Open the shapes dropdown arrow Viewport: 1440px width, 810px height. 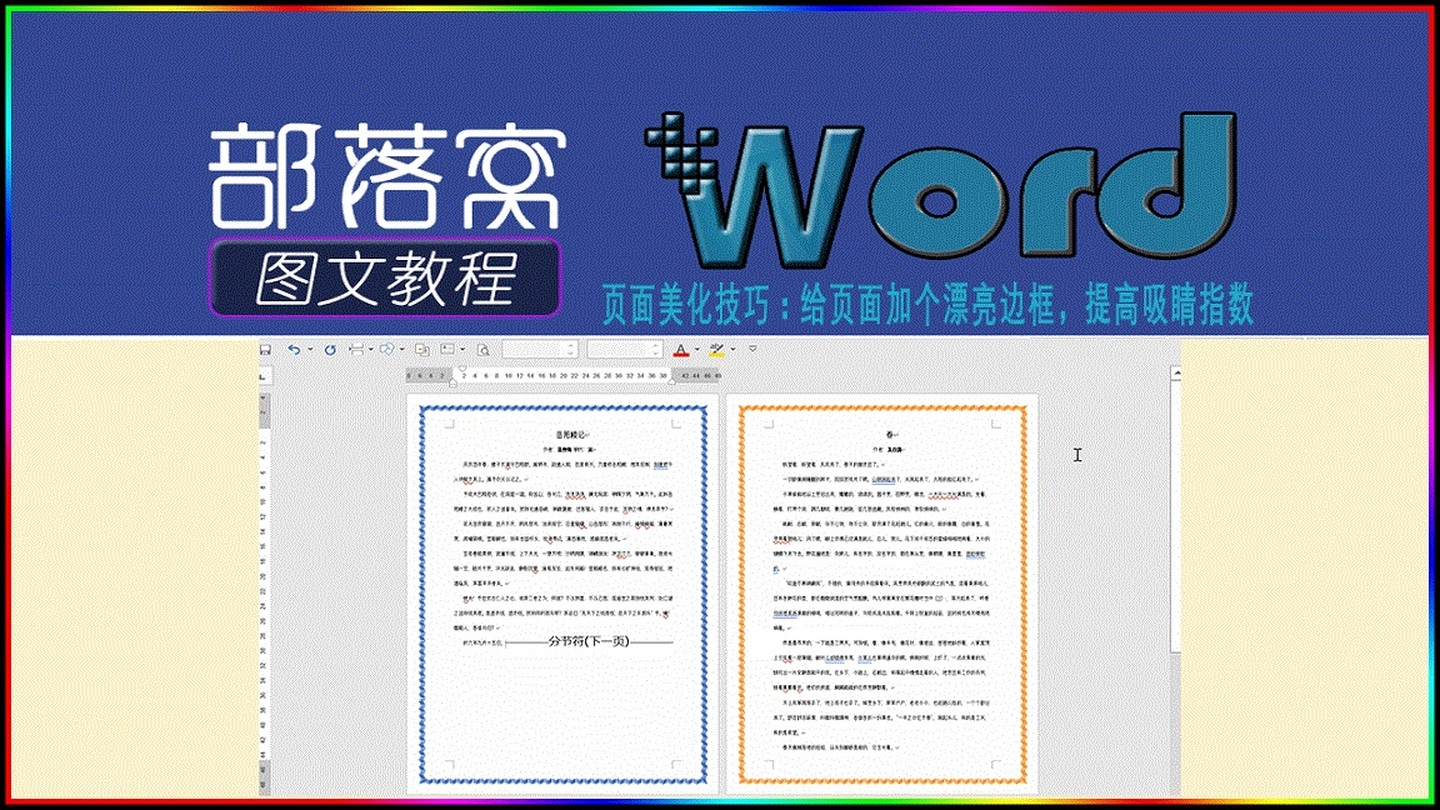pos(402,350)
